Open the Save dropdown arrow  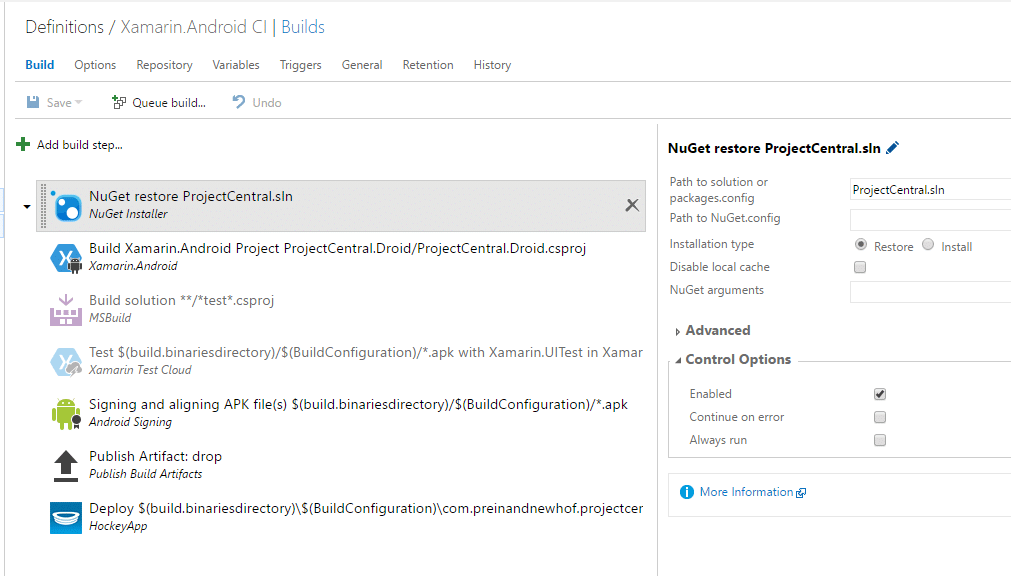[79, 103]
